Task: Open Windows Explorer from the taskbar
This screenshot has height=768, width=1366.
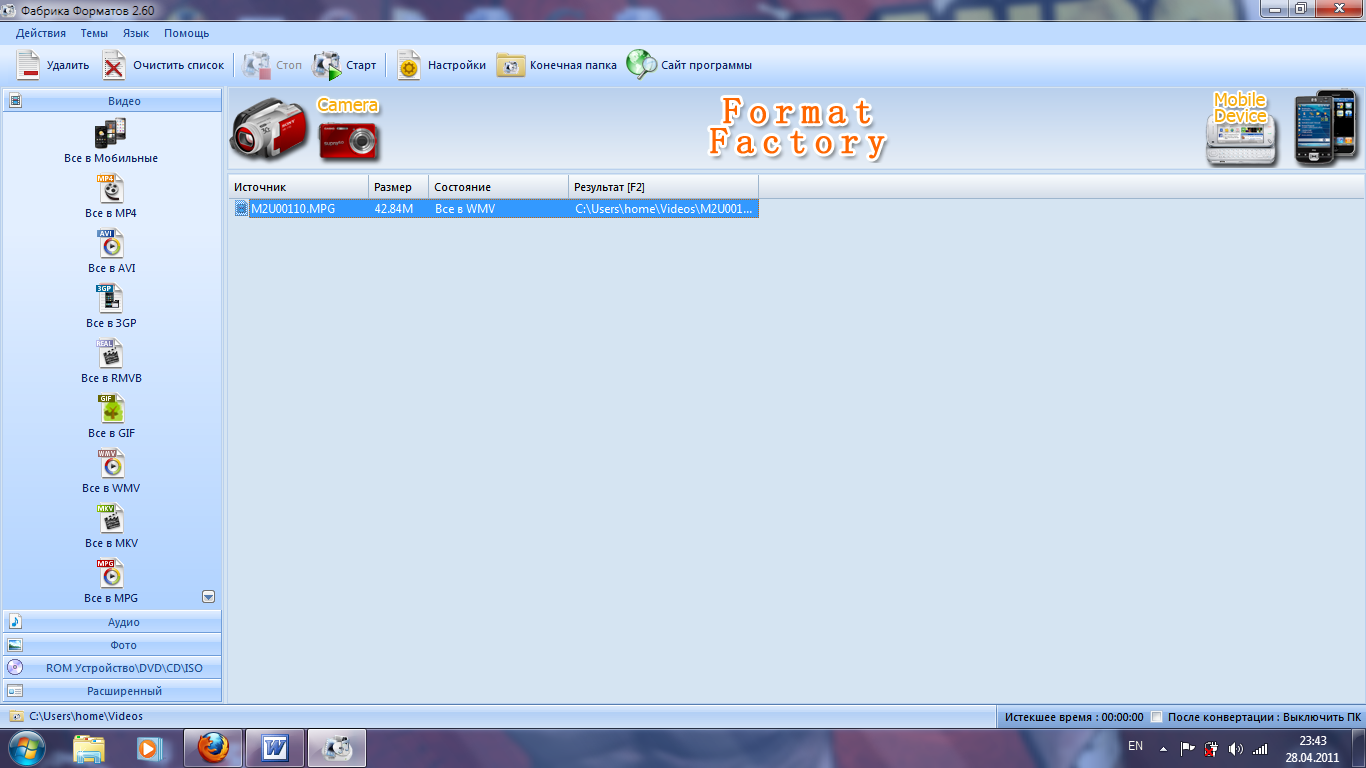Action: [x=89, y=748]
